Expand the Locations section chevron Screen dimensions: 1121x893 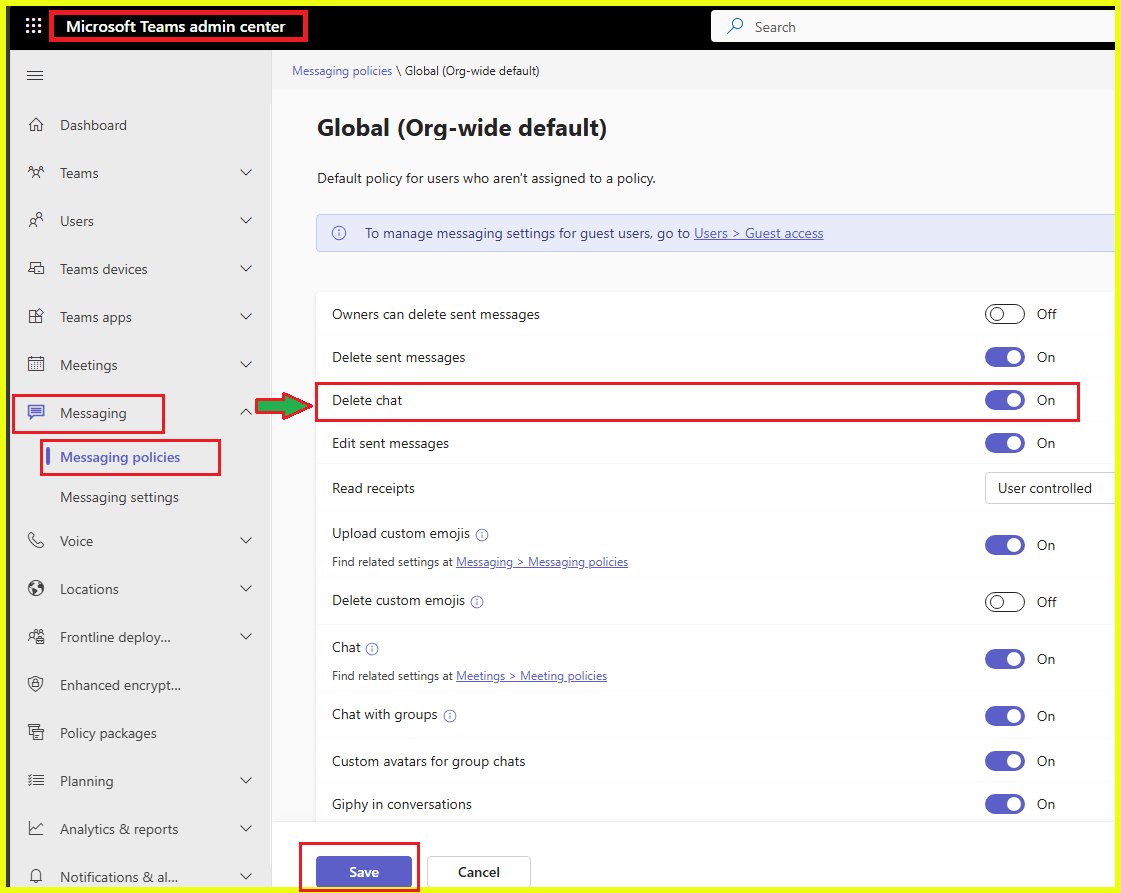[x=246, y=588]
